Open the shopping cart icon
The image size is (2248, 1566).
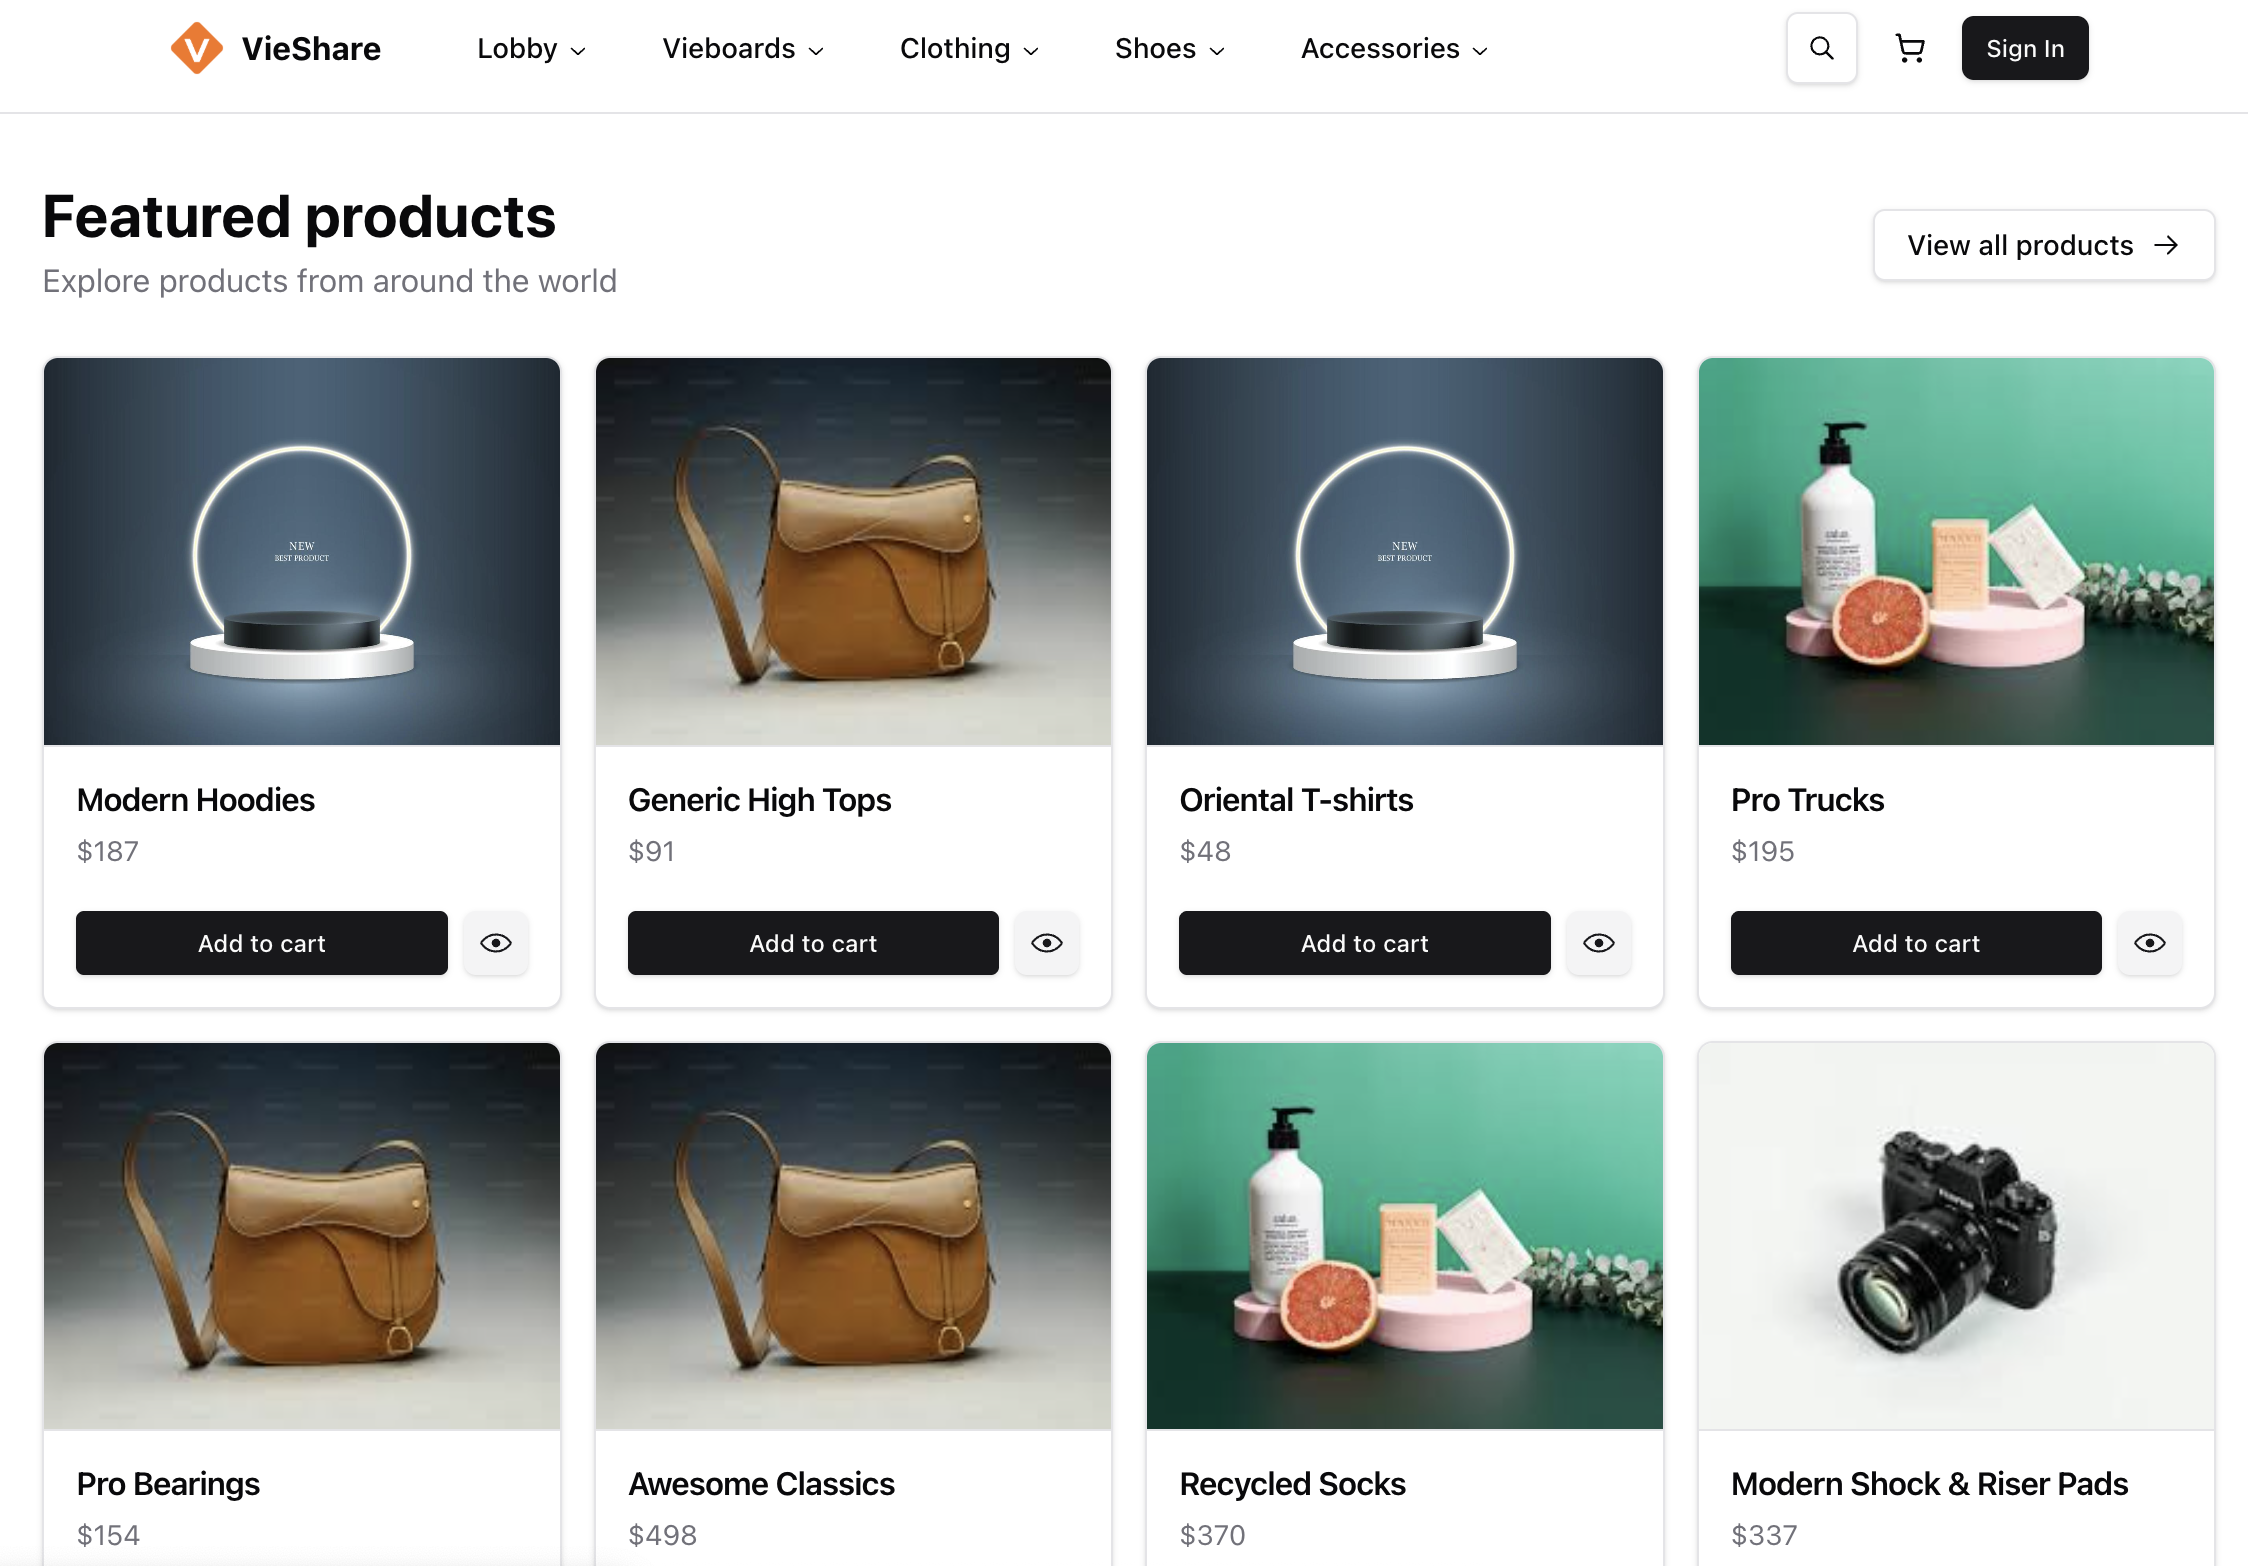(x=1910, y=48)
